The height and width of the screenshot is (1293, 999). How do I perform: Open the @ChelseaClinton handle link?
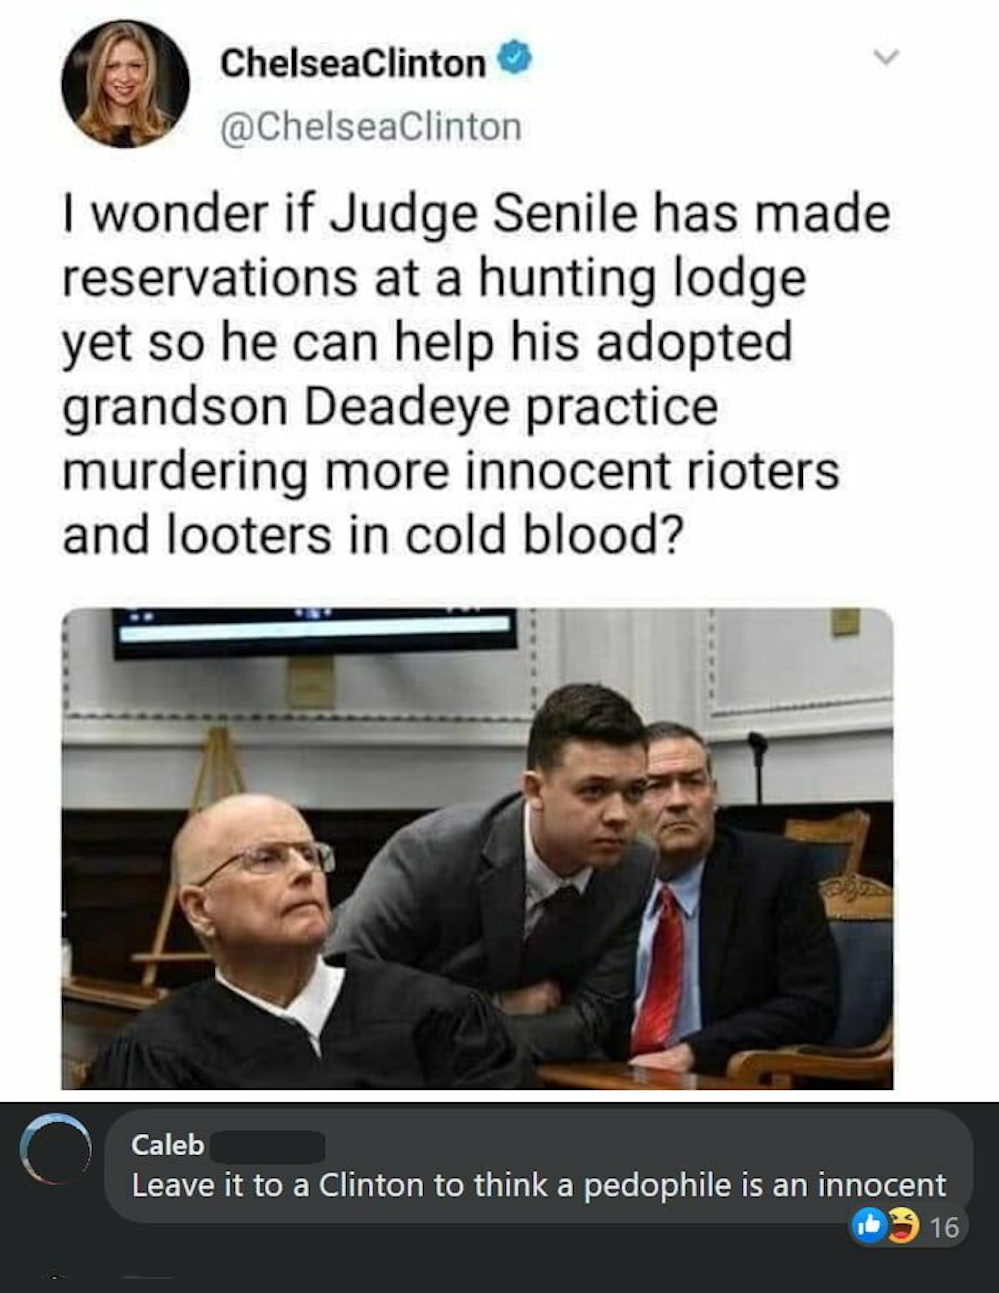click(x=370, y=127)
